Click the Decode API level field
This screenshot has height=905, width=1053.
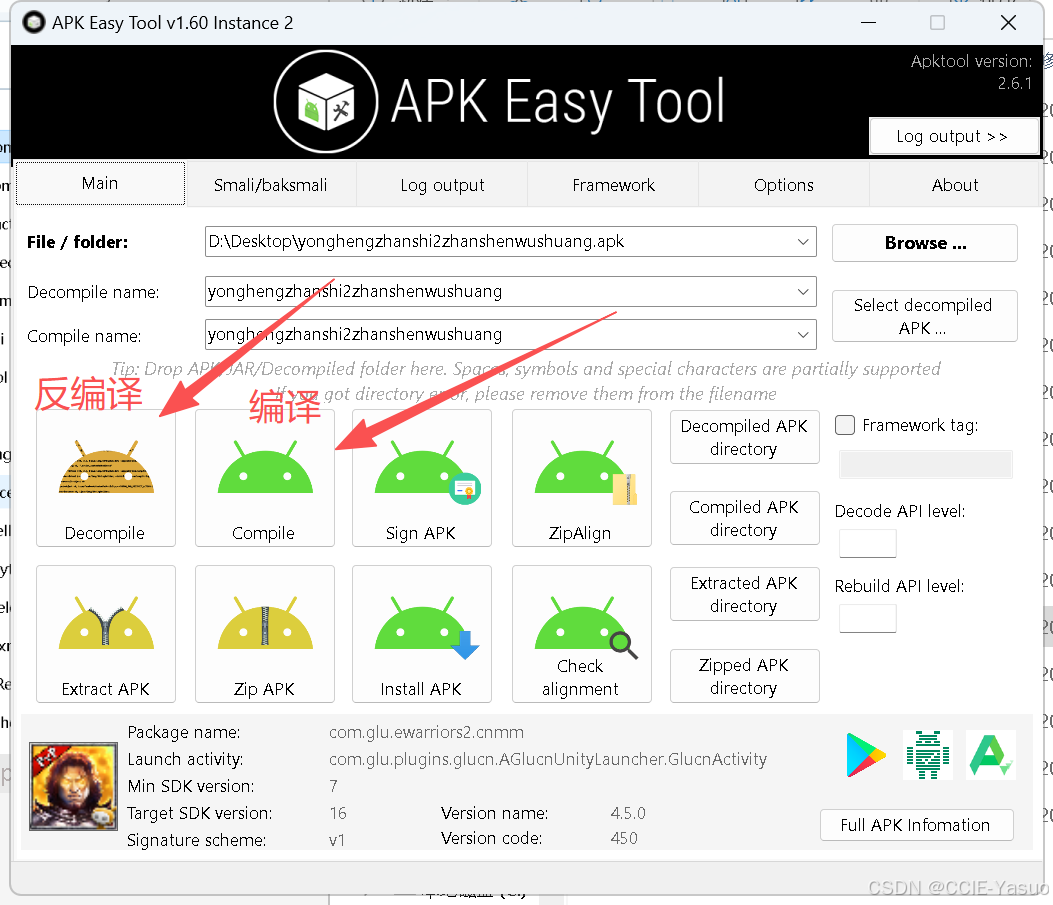click(868, 543)
